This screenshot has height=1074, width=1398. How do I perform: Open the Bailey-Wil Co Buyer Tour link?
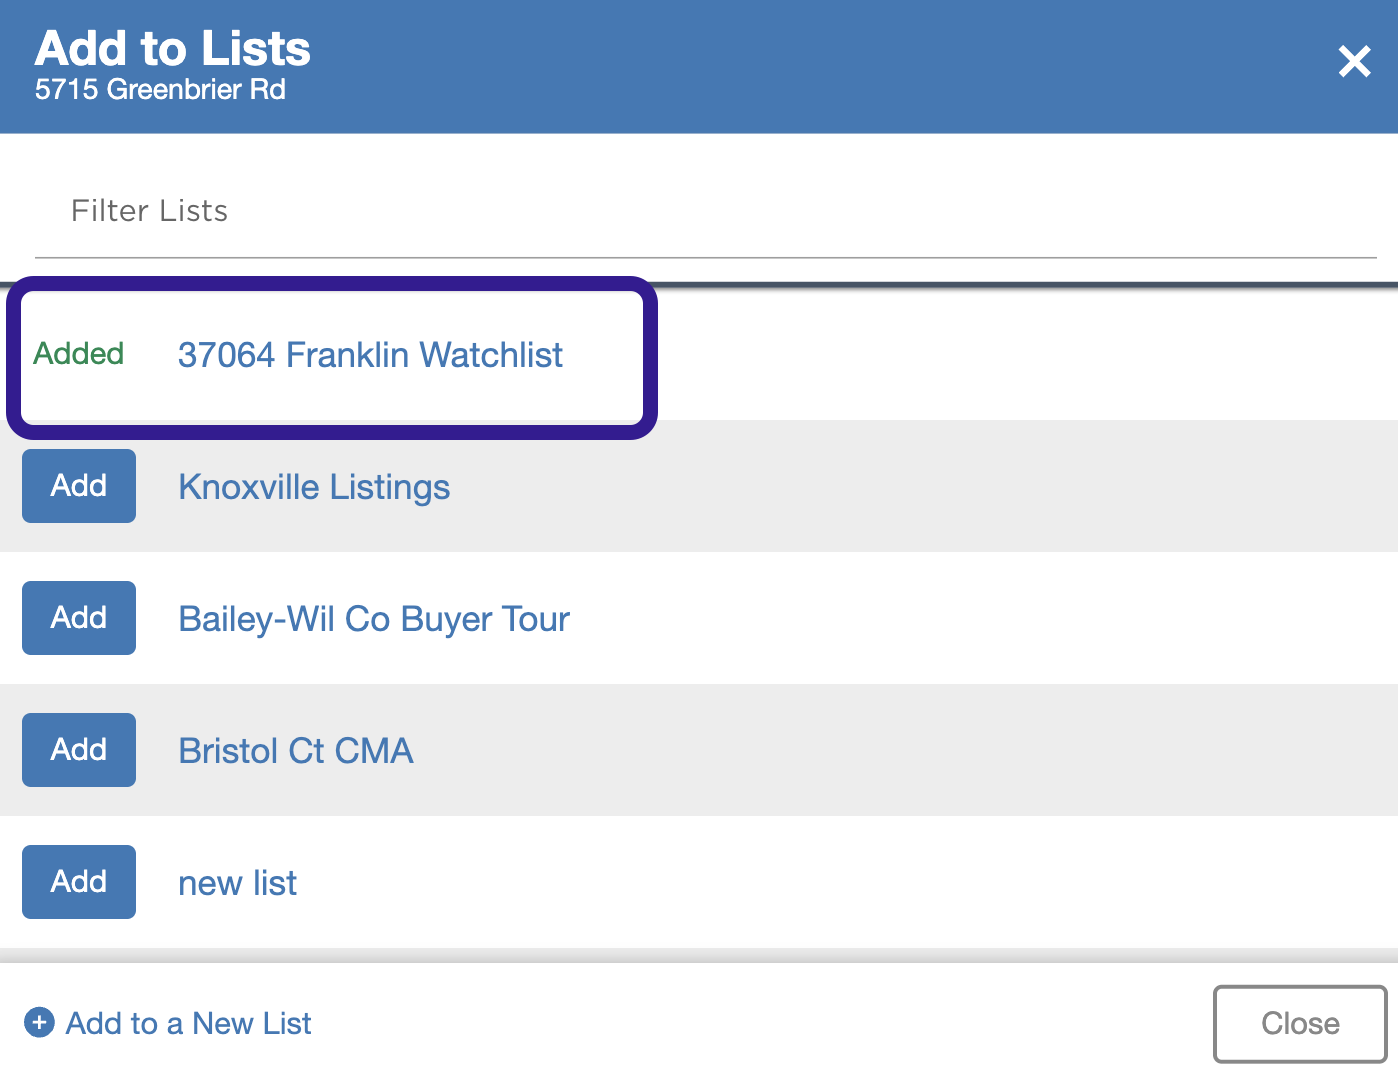374,619
